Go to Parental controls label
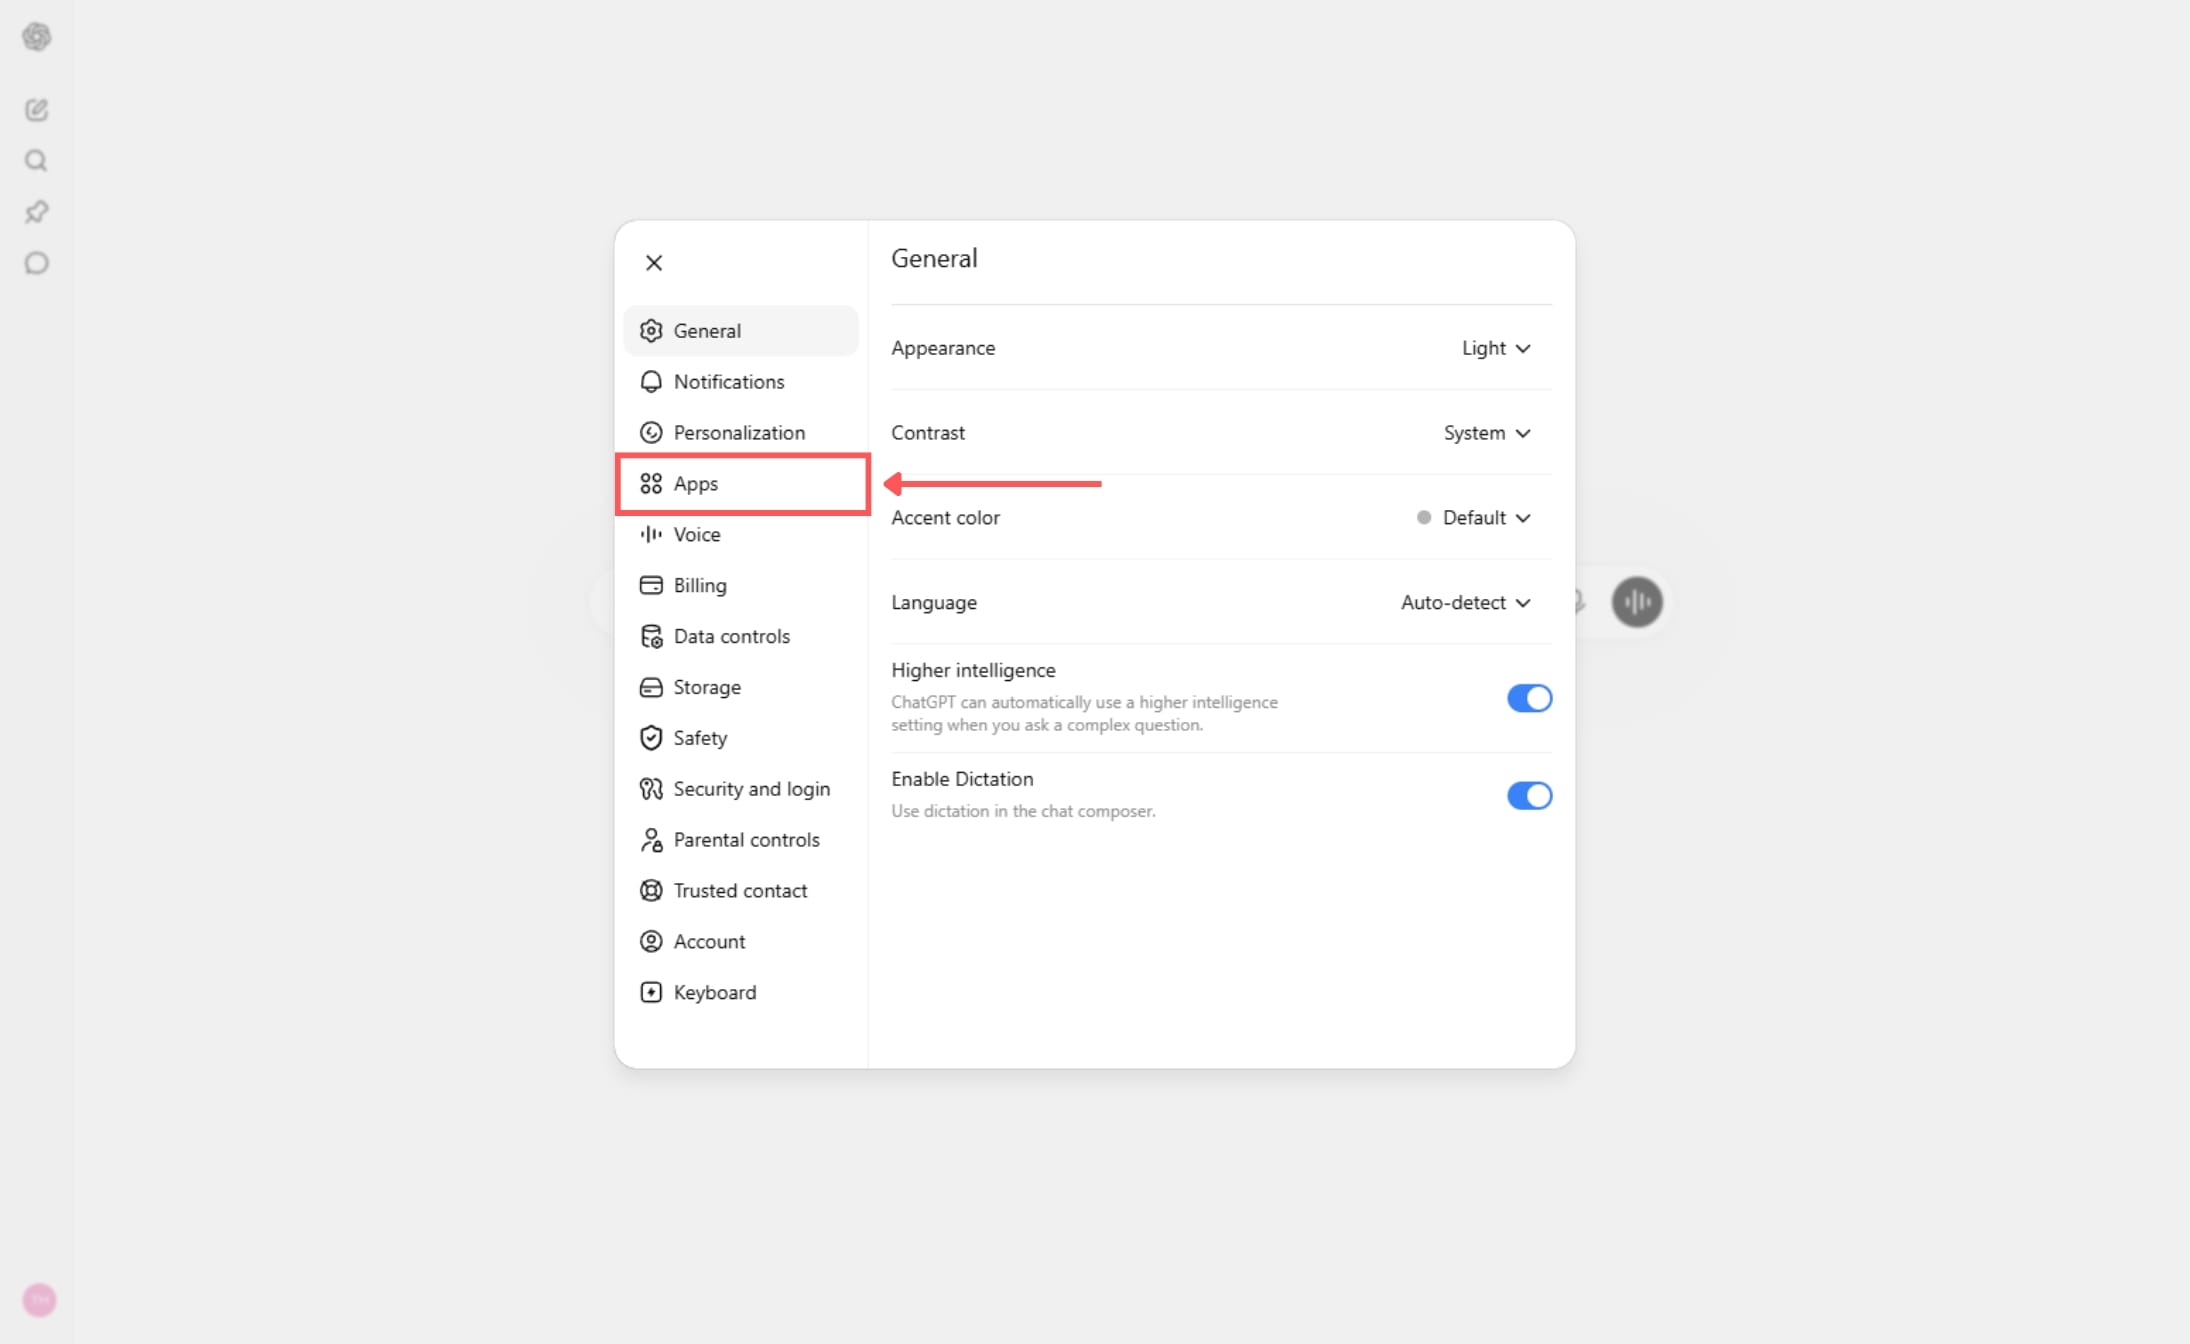2190x1344 pixels. pos(747,840)
